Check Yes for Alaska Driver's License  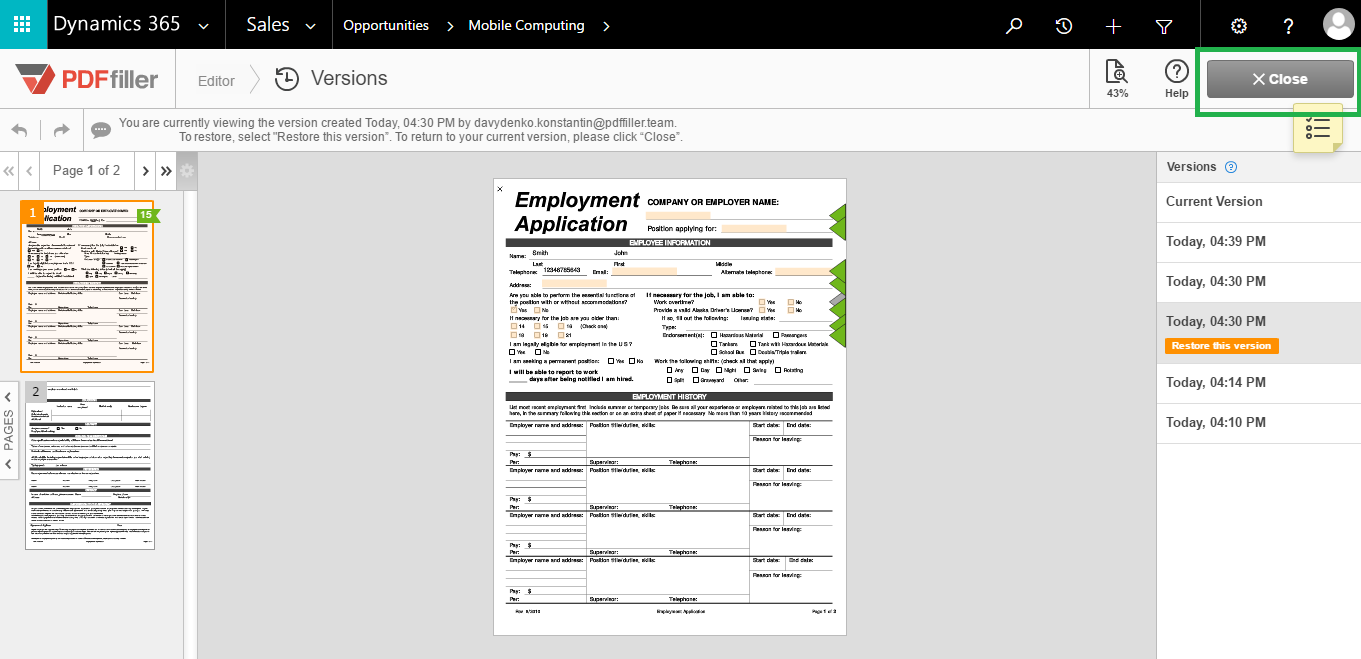[x=762, y=310]
